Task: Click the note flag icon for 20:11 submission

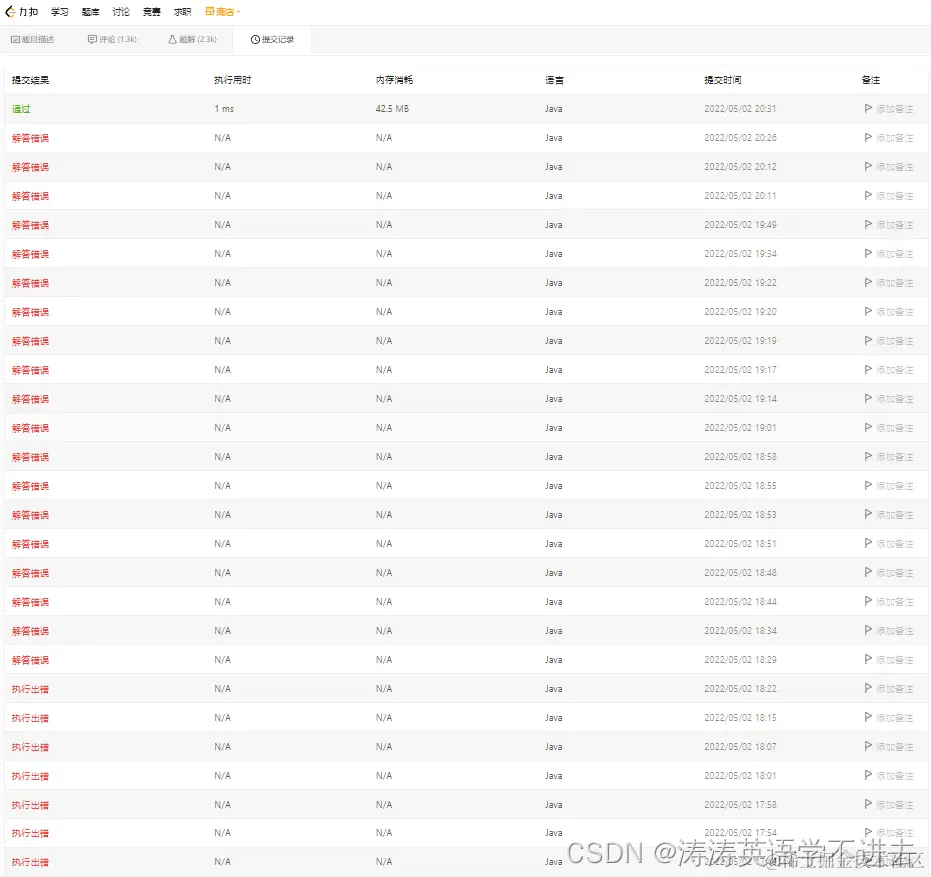Action: click(868, 195)
